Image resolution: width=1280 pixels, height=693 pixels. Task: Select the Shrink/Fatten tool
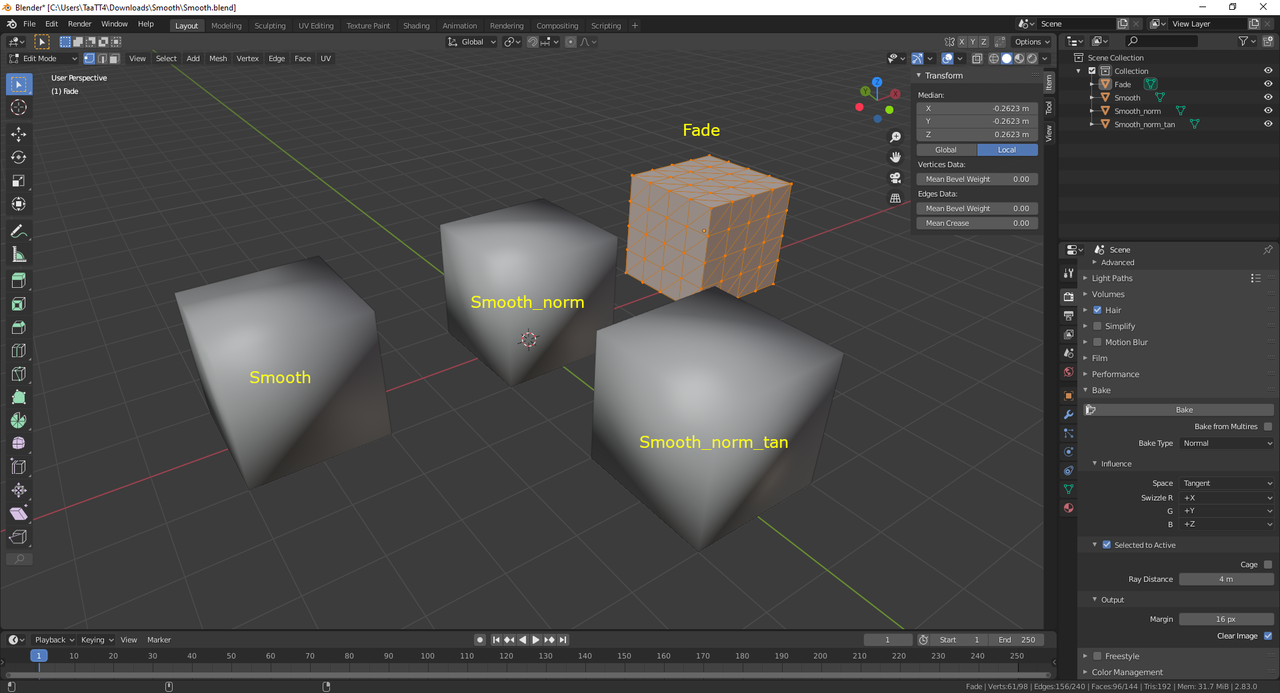18,490
